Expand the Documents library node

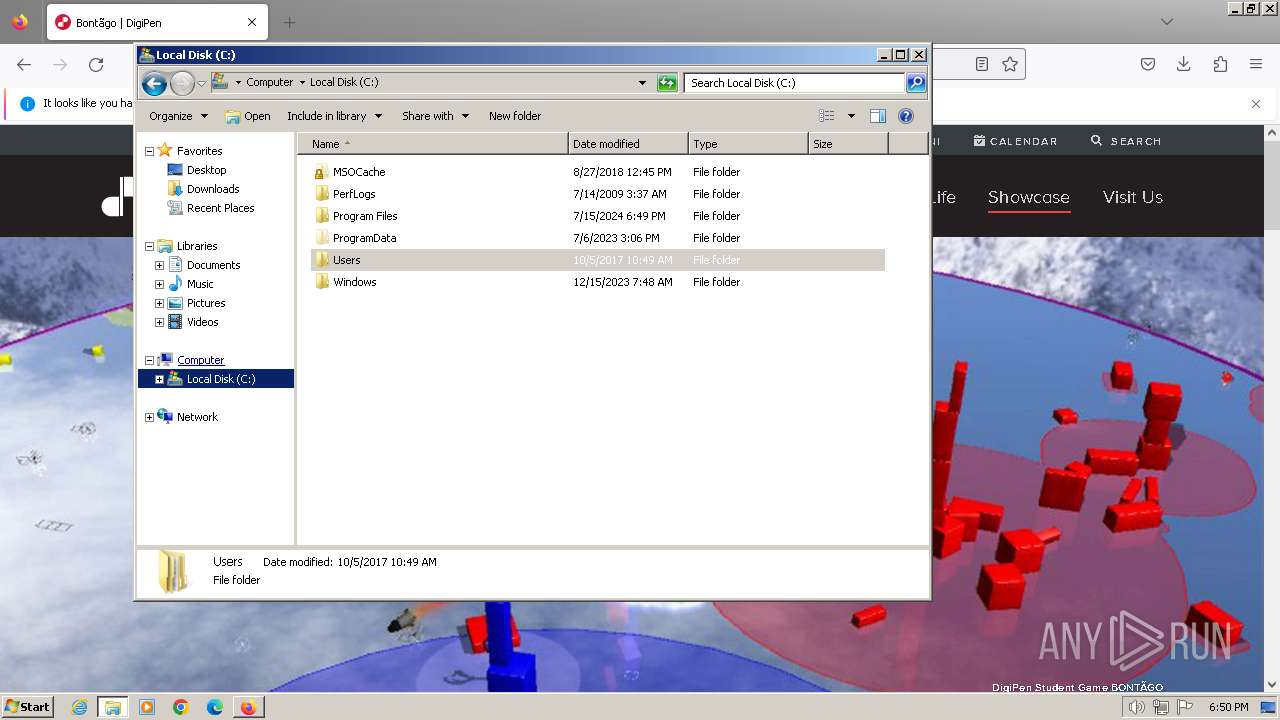[x=159, y=265]
